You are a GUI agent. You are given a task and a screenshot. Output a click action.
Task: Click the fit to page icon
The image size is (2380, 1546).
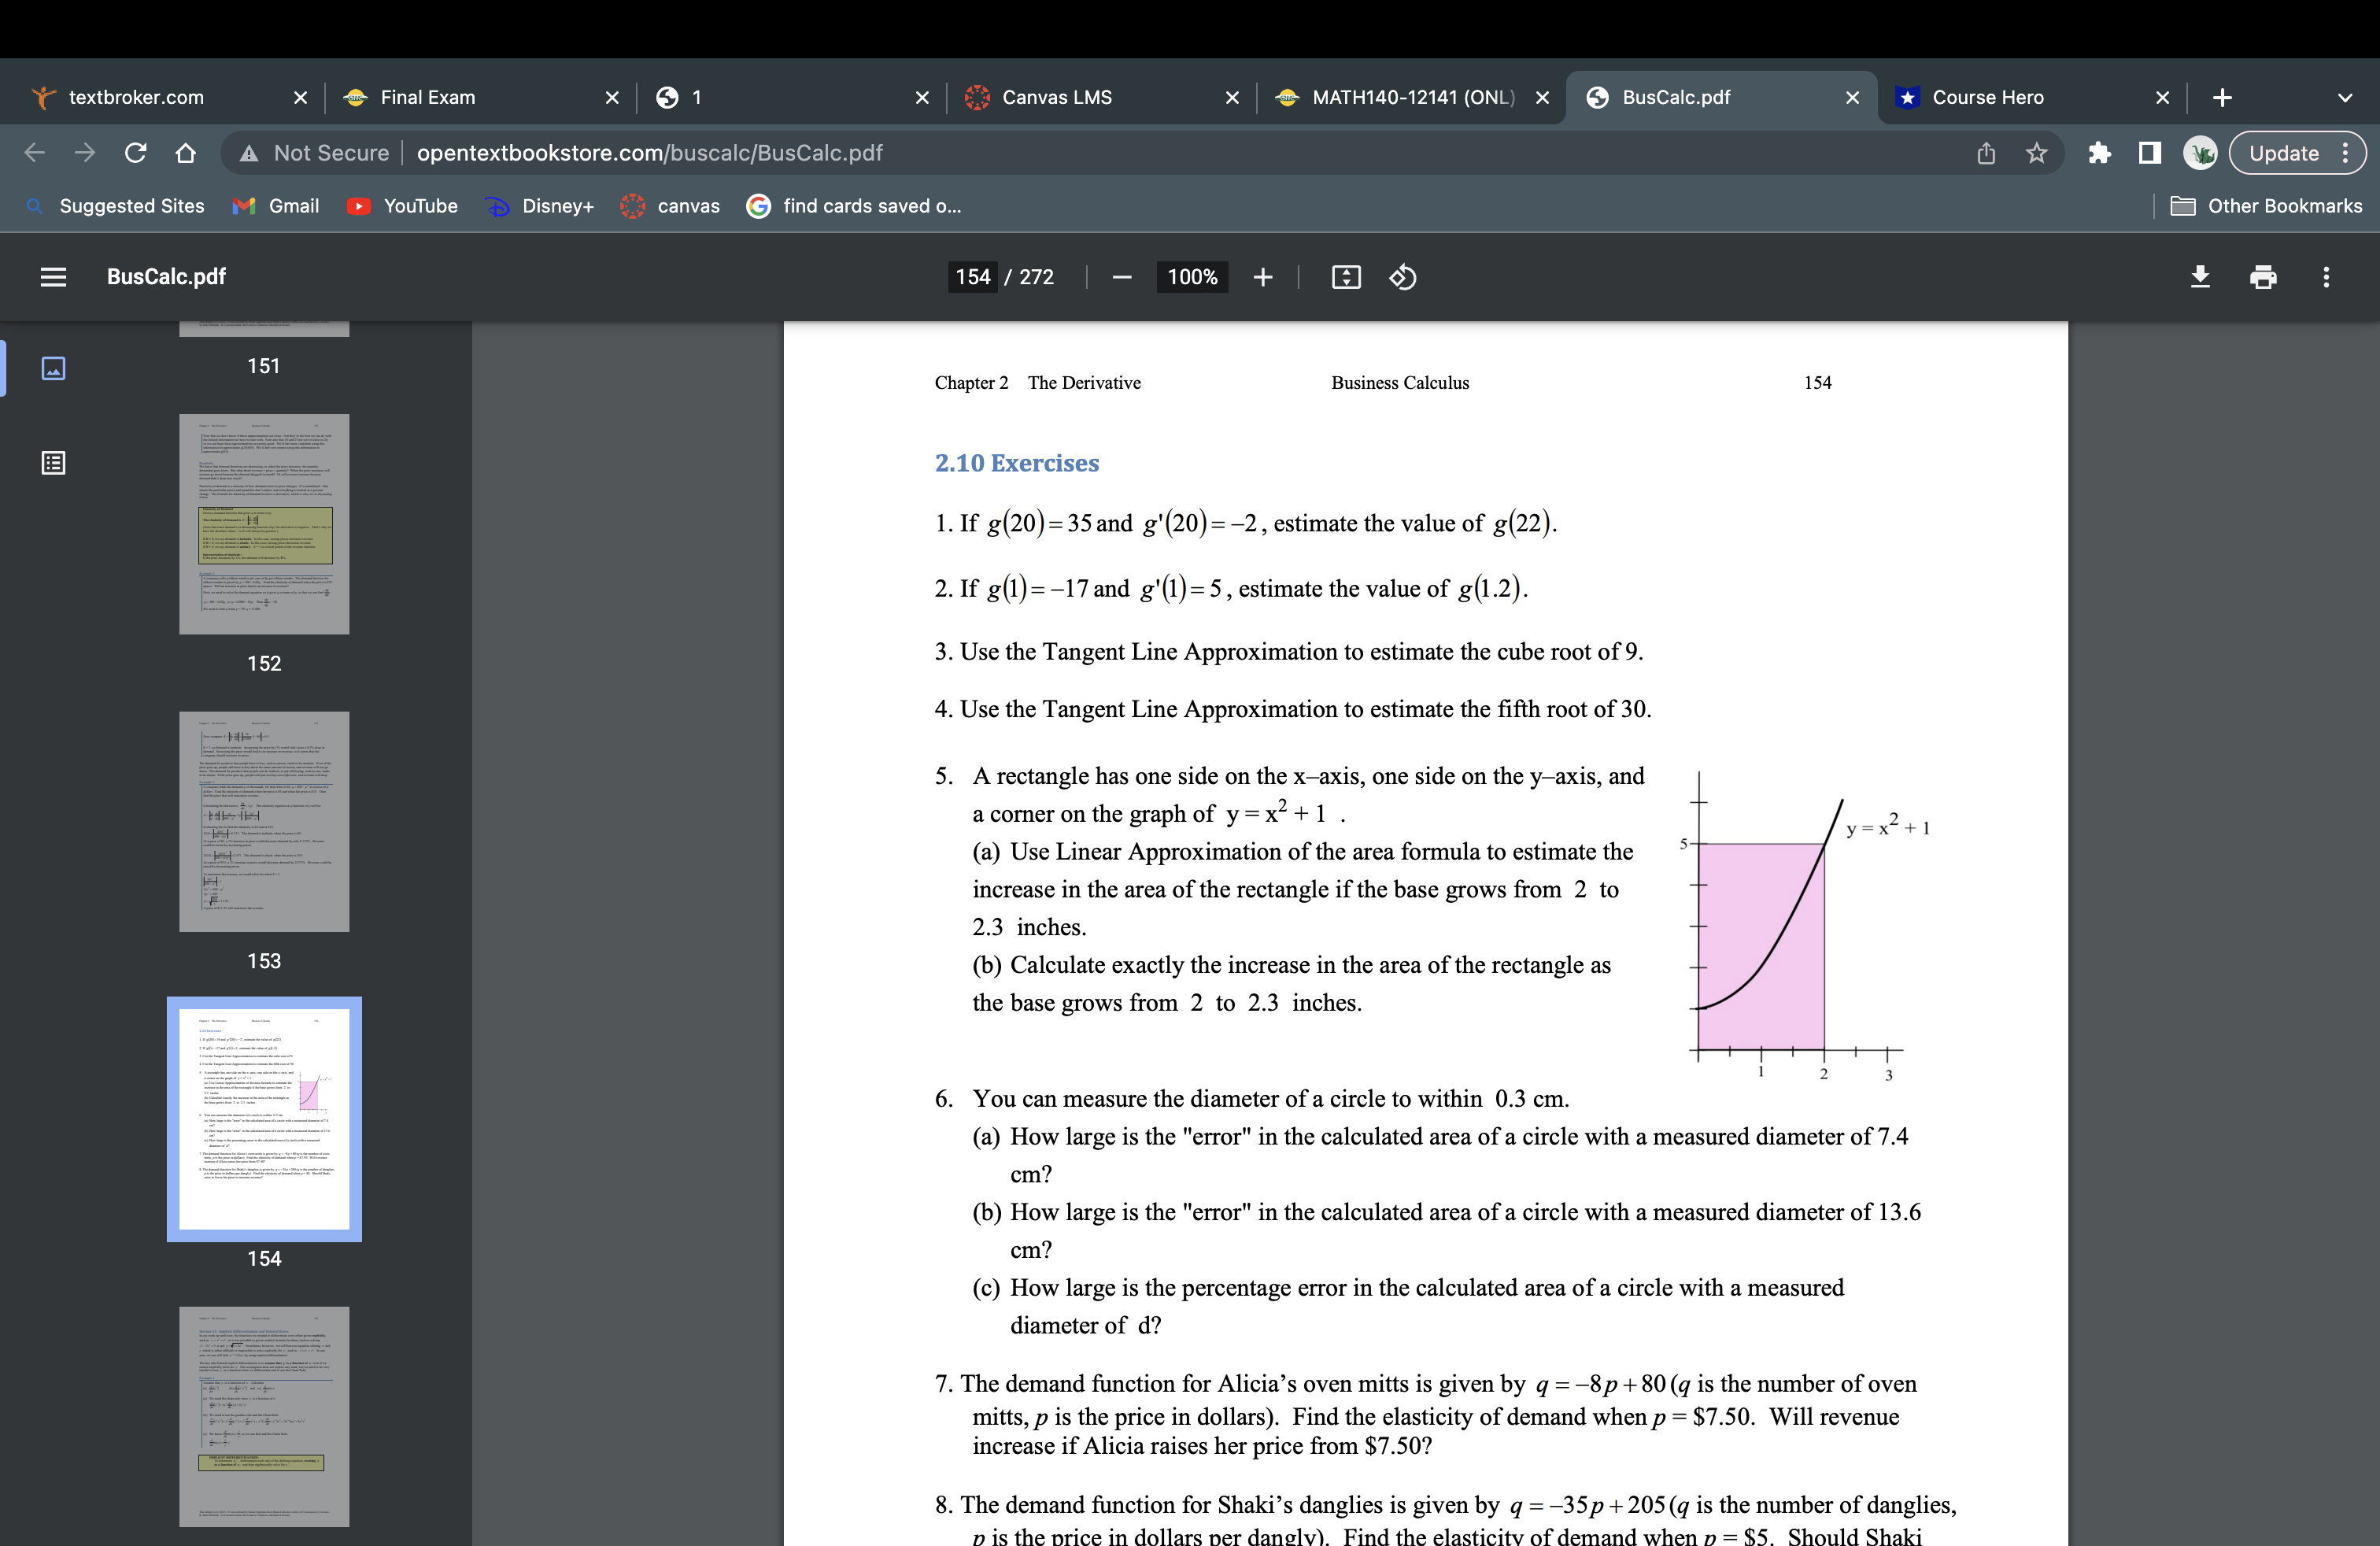(x=1346, y=277)
